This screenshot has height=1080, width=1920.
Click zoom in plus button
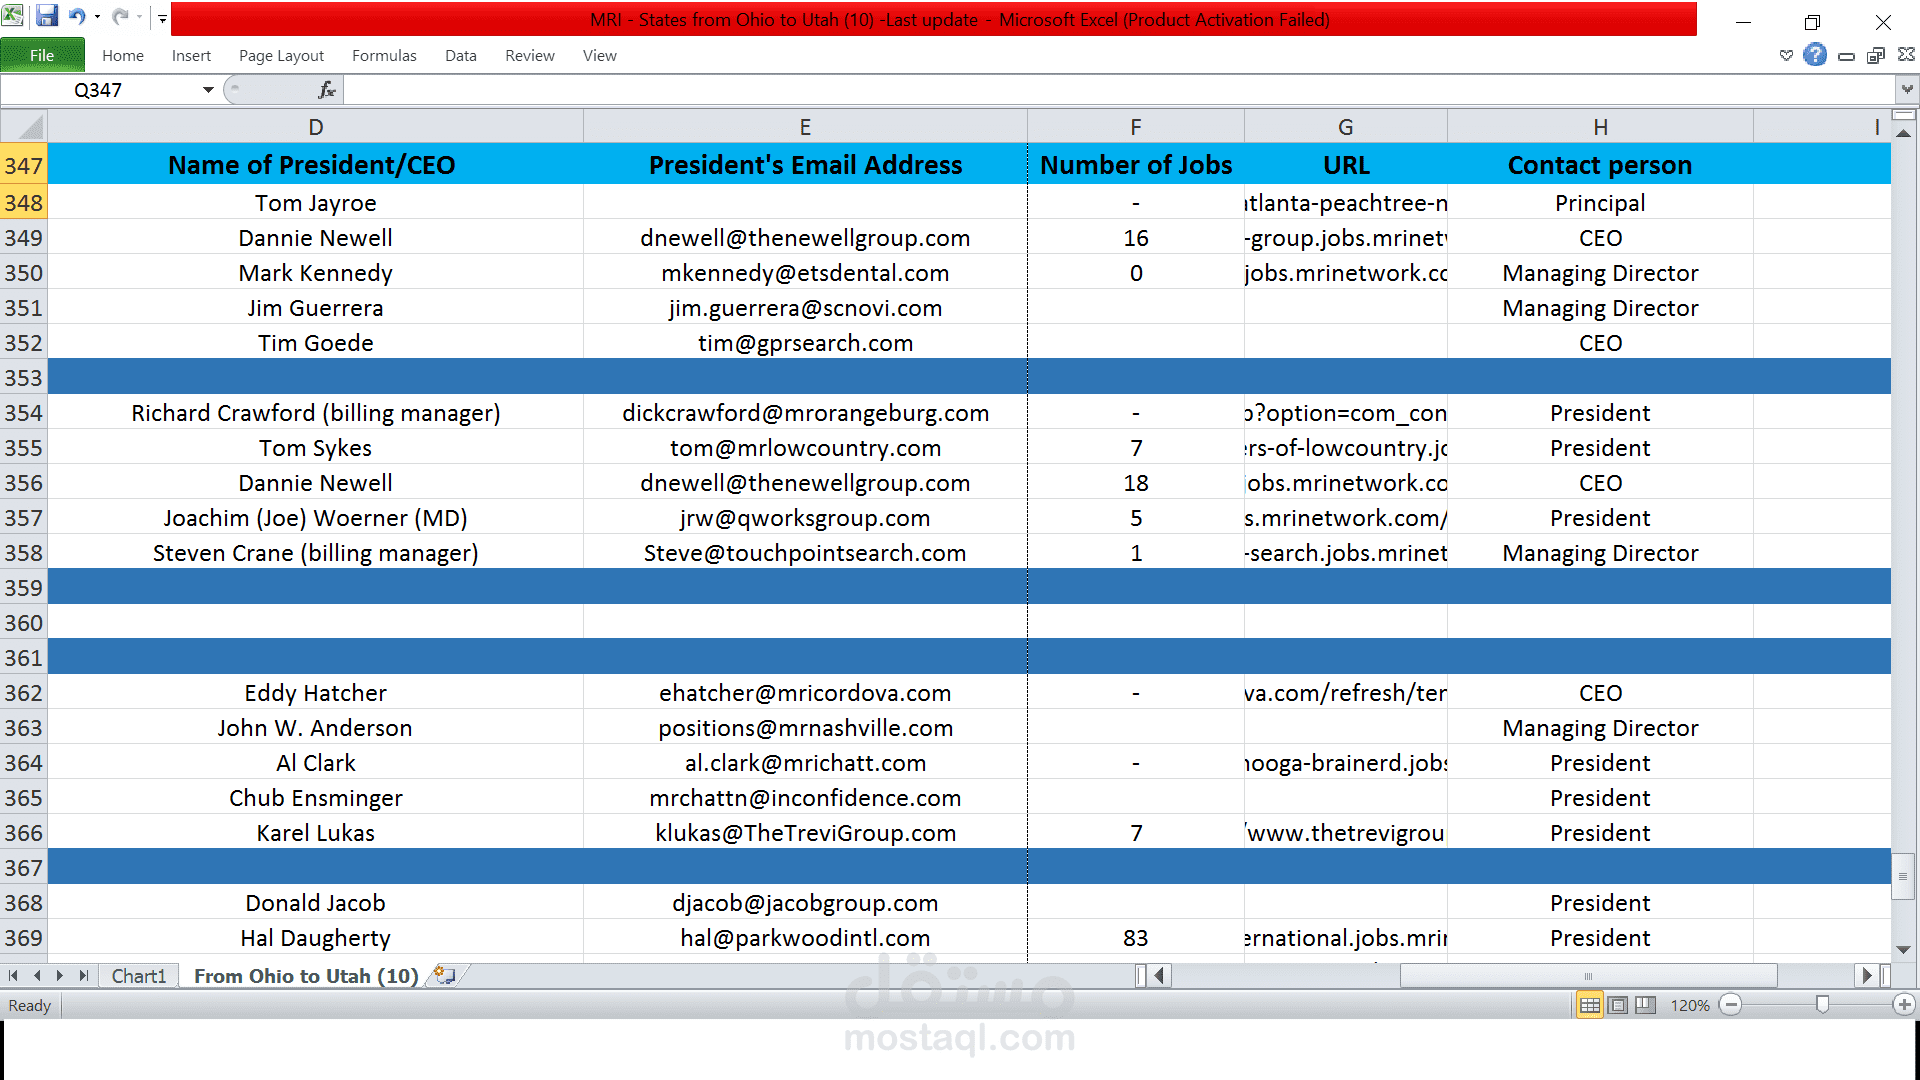pos(1904,1005)
